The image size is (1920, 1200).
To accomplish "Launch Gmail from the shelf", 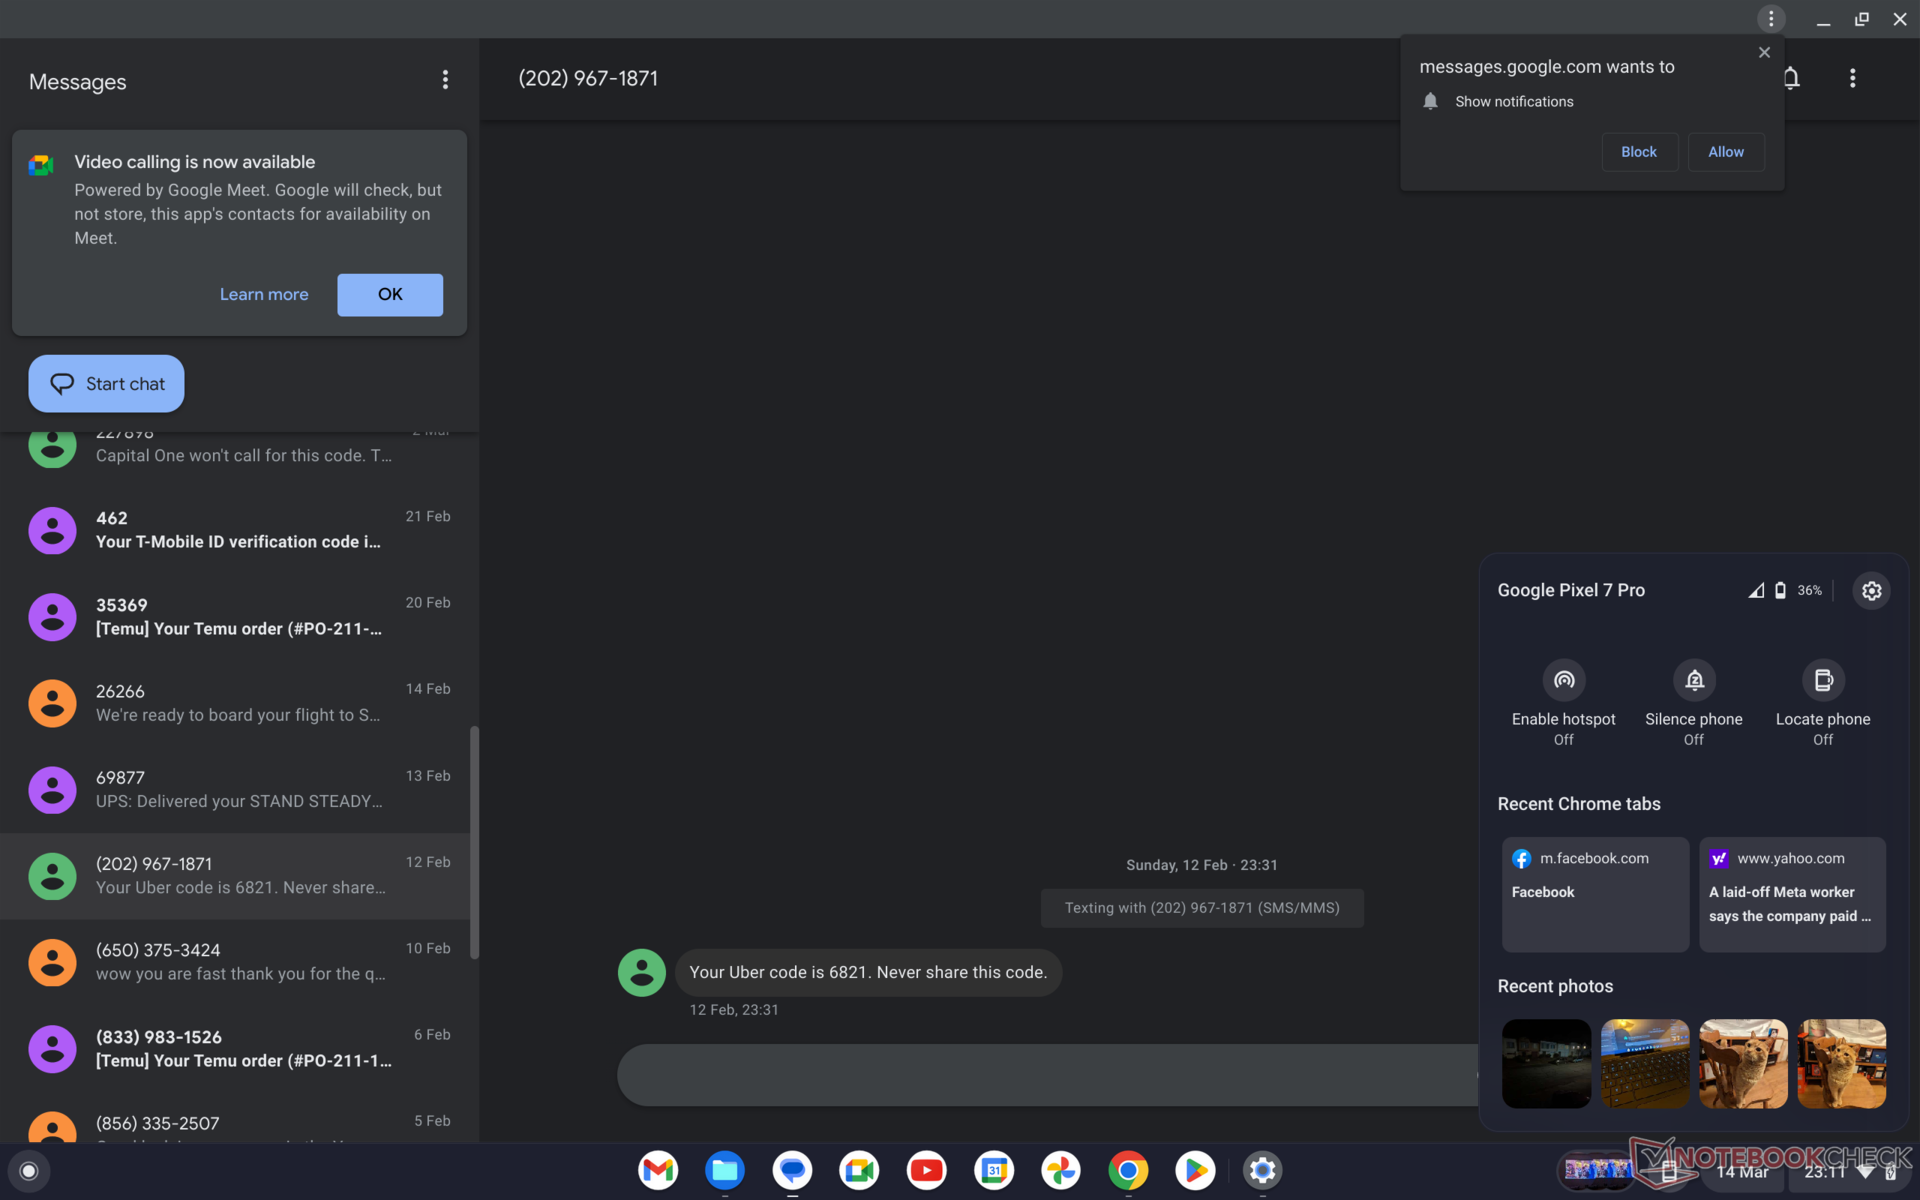I will (x=658, y=1170).
